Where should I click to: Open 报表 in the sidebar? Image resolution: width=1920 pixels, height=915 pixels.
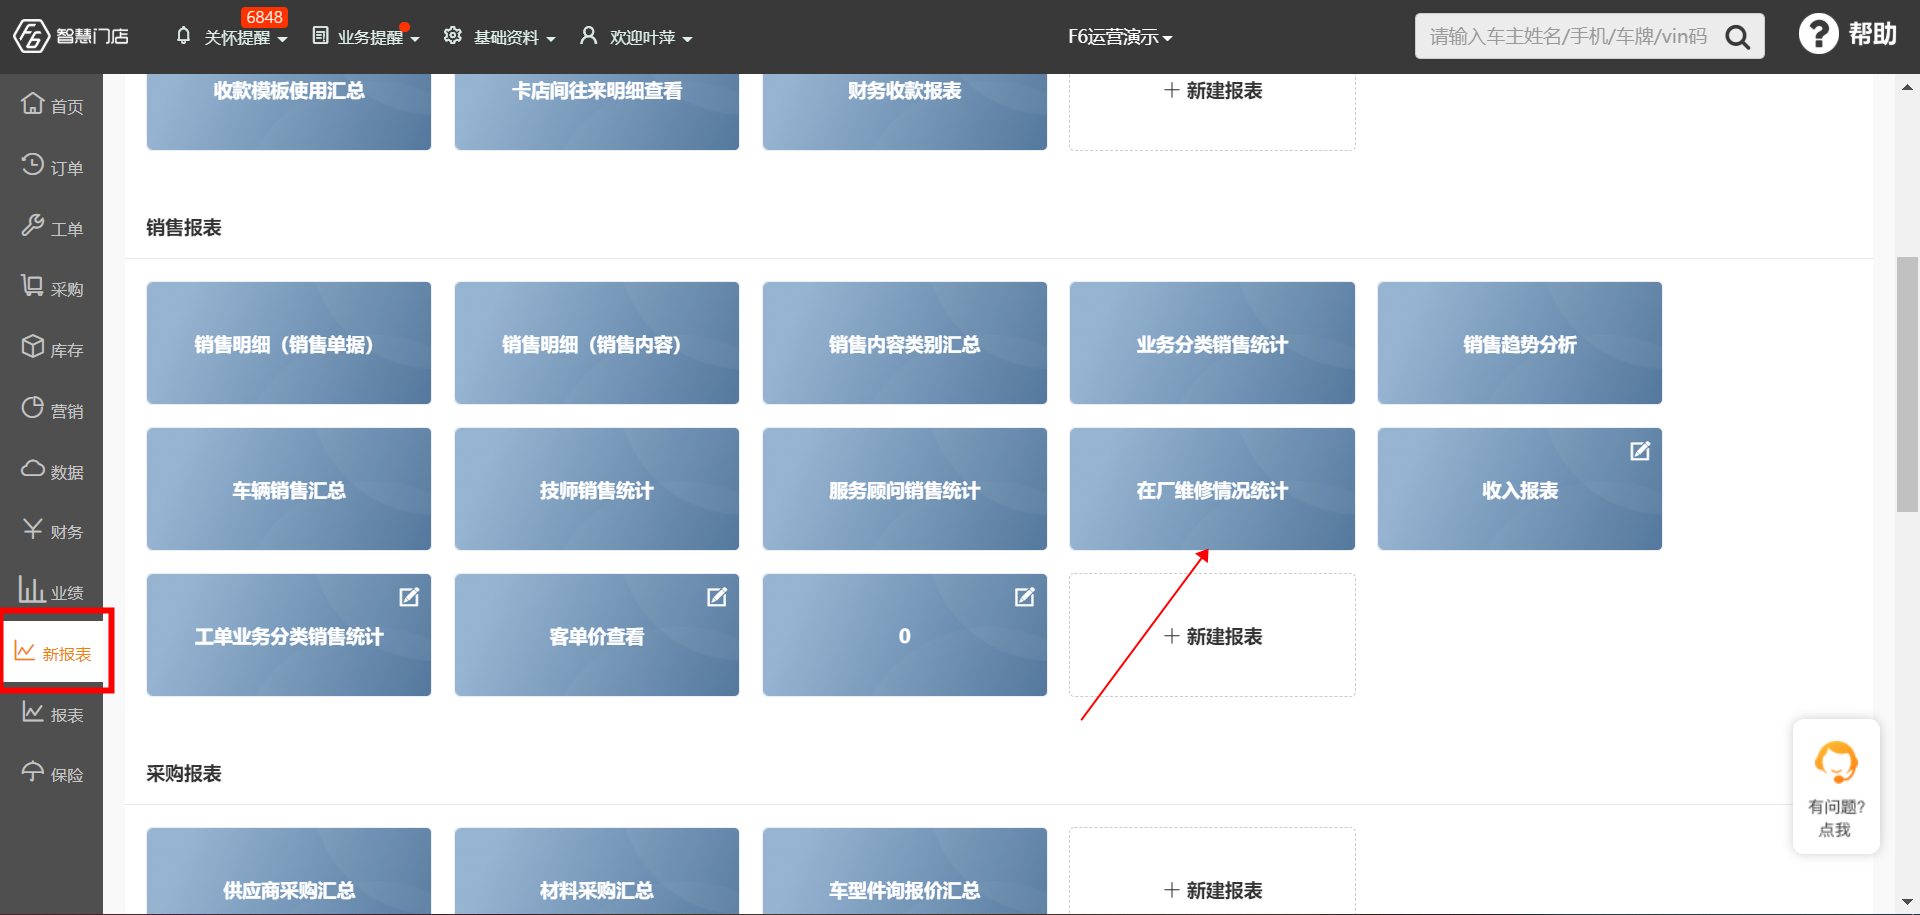pos(52,714)
